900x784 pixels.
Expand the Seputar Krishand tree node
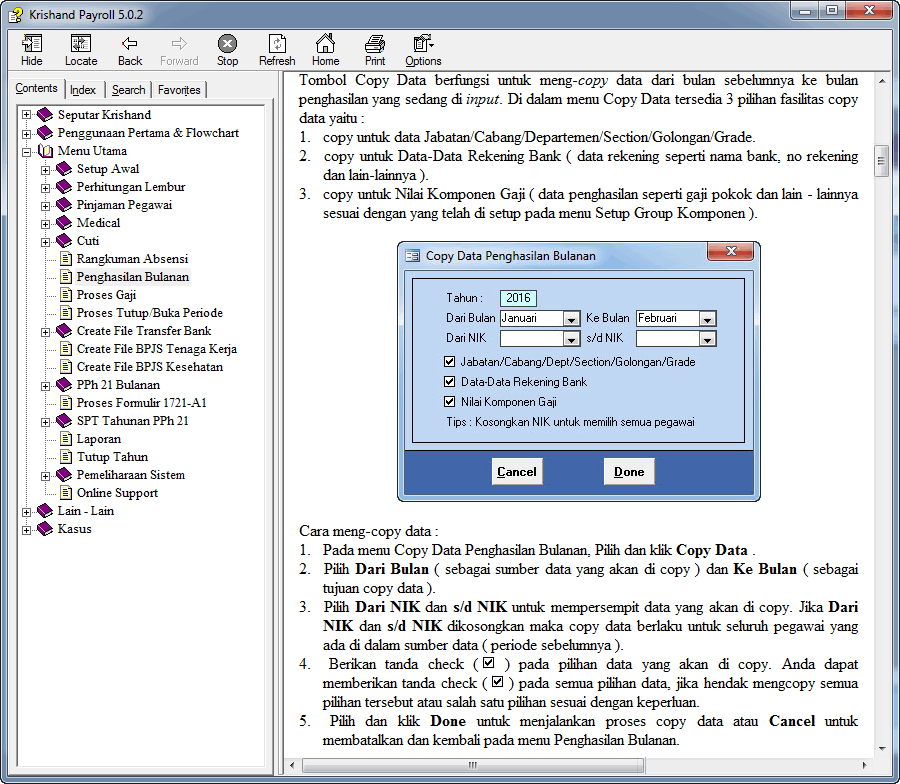[x=27, y=115]
